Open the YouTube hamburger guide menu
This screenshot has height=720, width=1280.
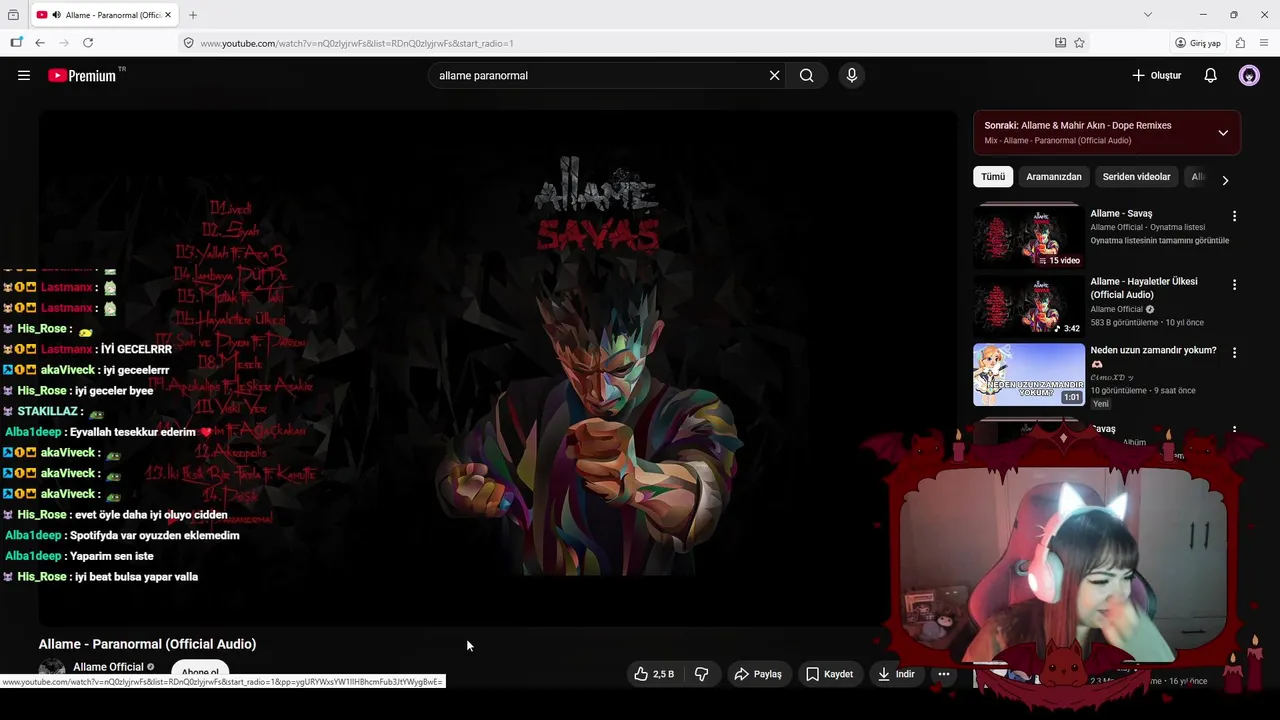(24, 75)
